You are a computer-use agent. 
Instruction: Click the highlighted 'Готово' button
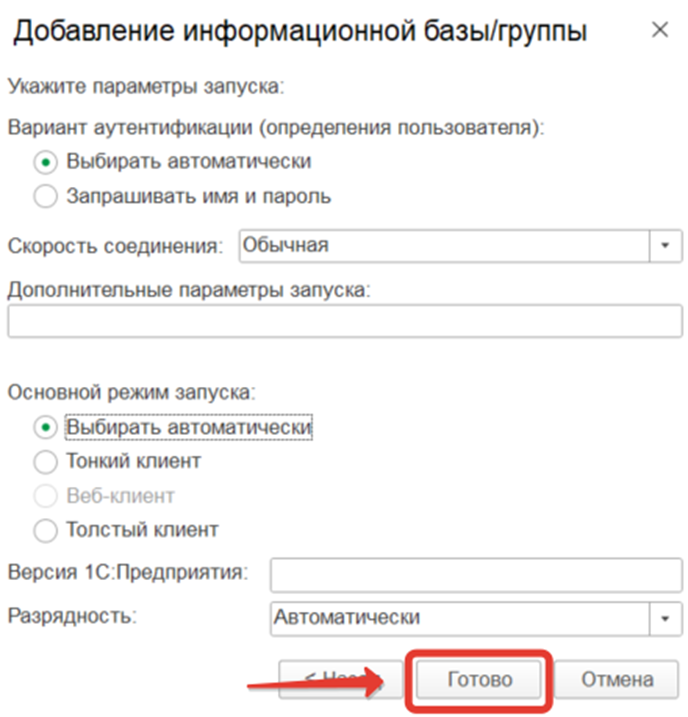[x=479, y=680]
